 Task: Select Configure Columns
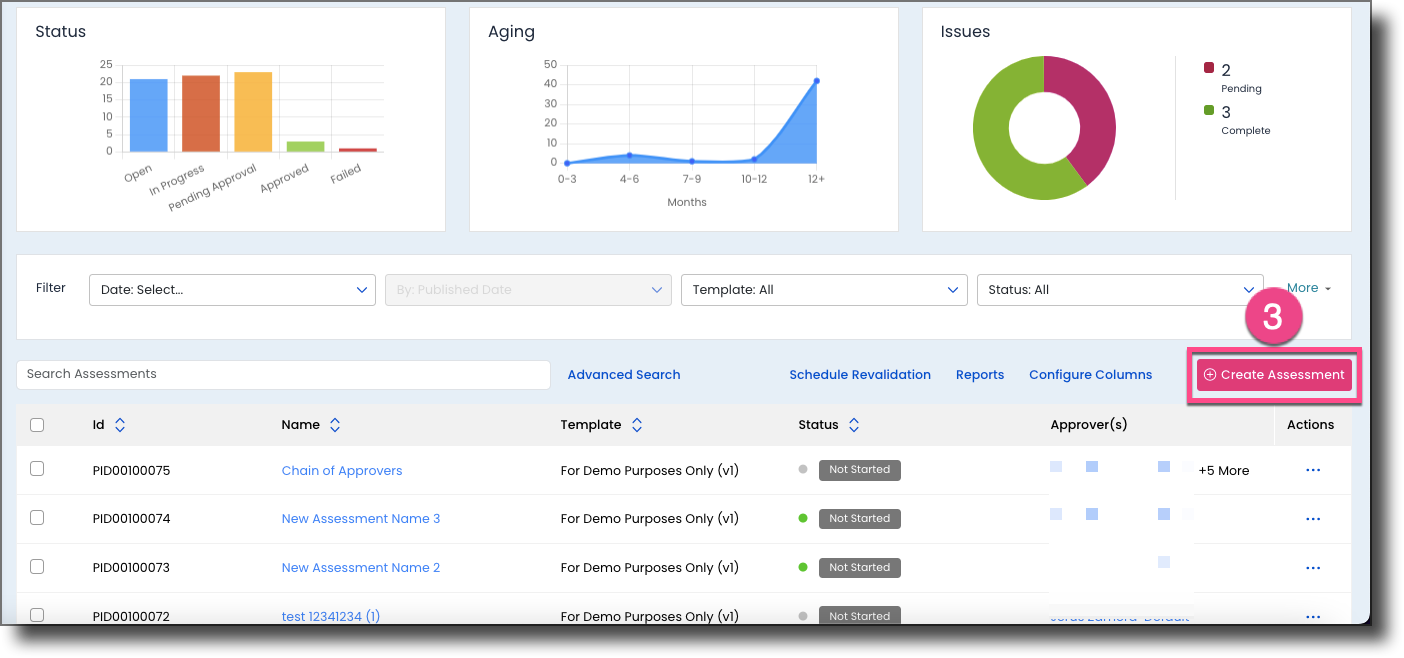(x=1090, y=374)
